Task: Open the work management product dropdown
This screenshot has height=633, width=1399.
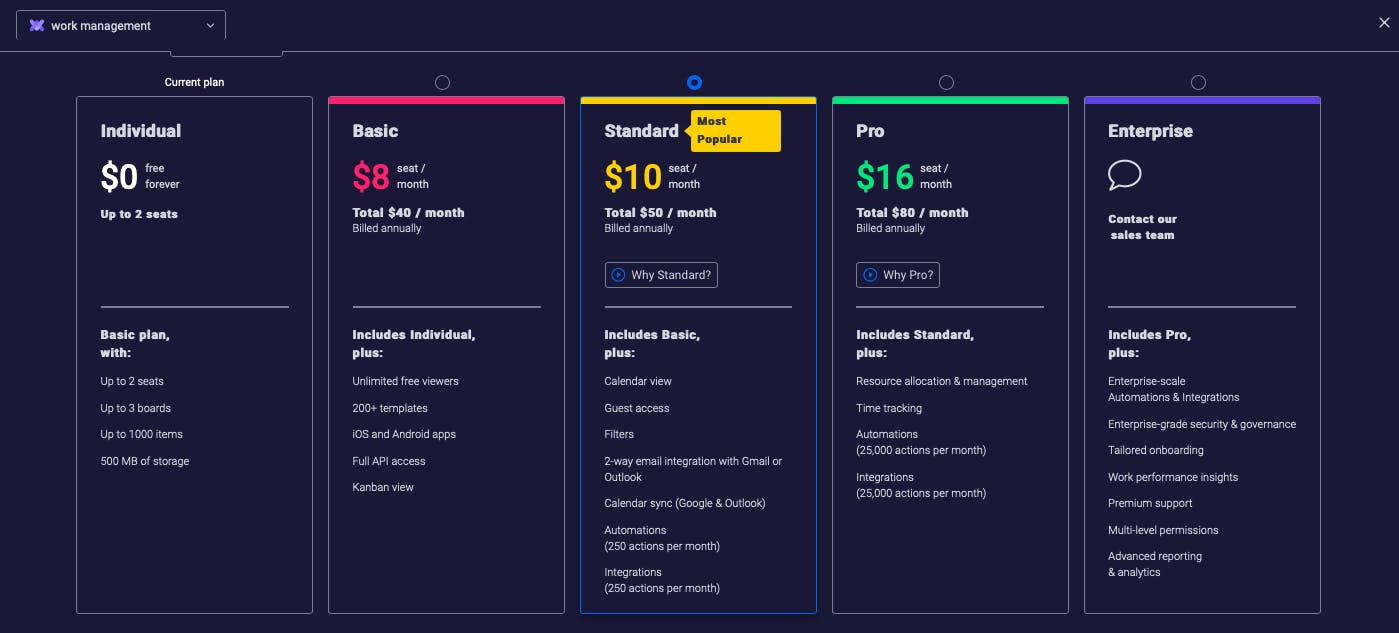Action: pyautogui.click(x=120, y=24)
